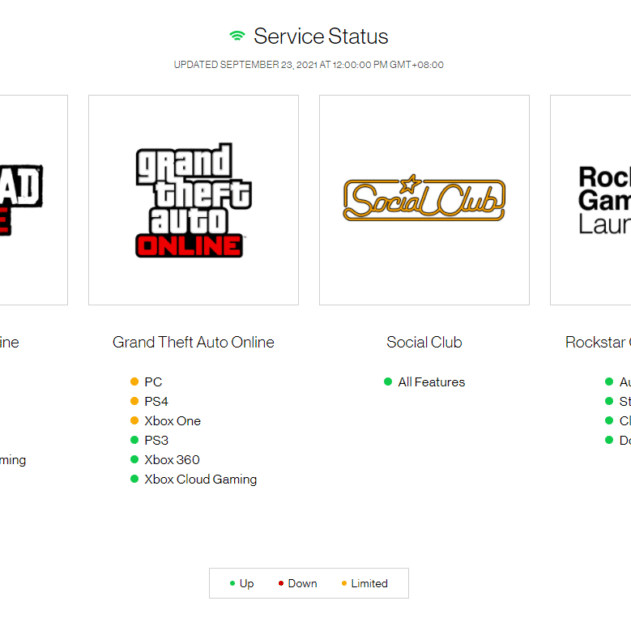Click the Up legend label

pyautogui.click(x=247, y=584)
